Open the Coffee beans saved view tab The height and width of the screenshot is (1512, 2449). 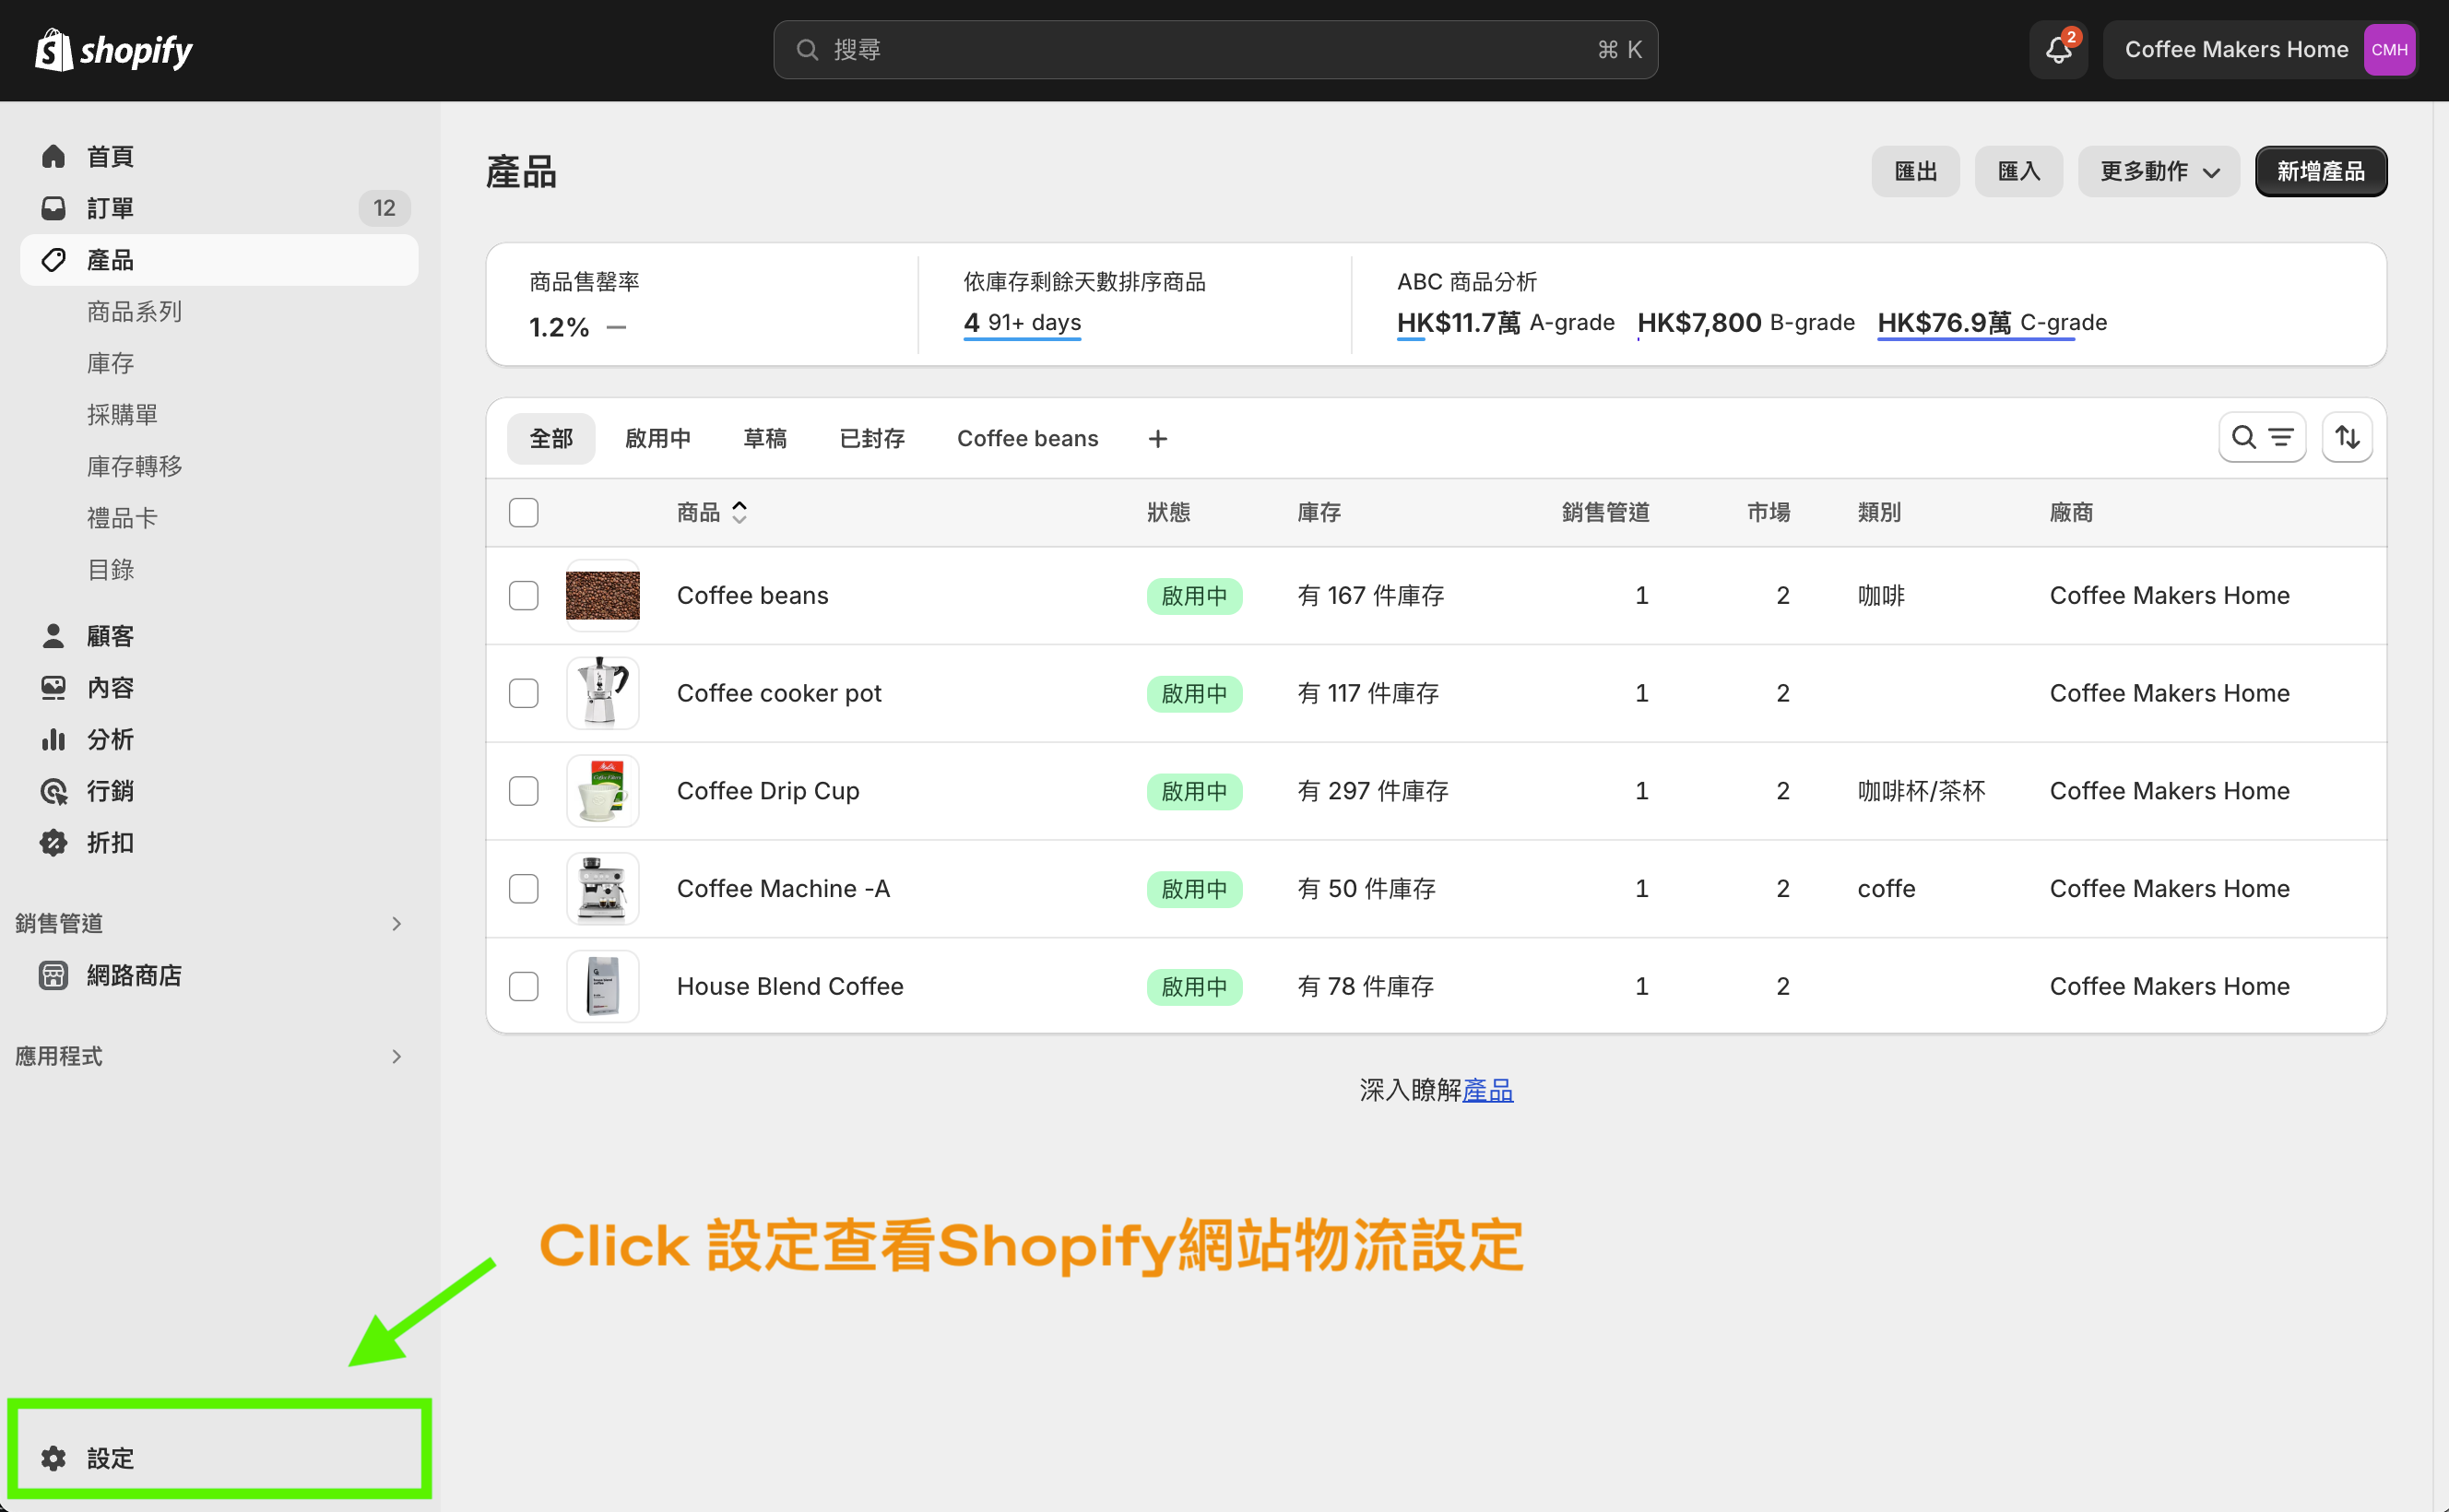click(1028, 439)
